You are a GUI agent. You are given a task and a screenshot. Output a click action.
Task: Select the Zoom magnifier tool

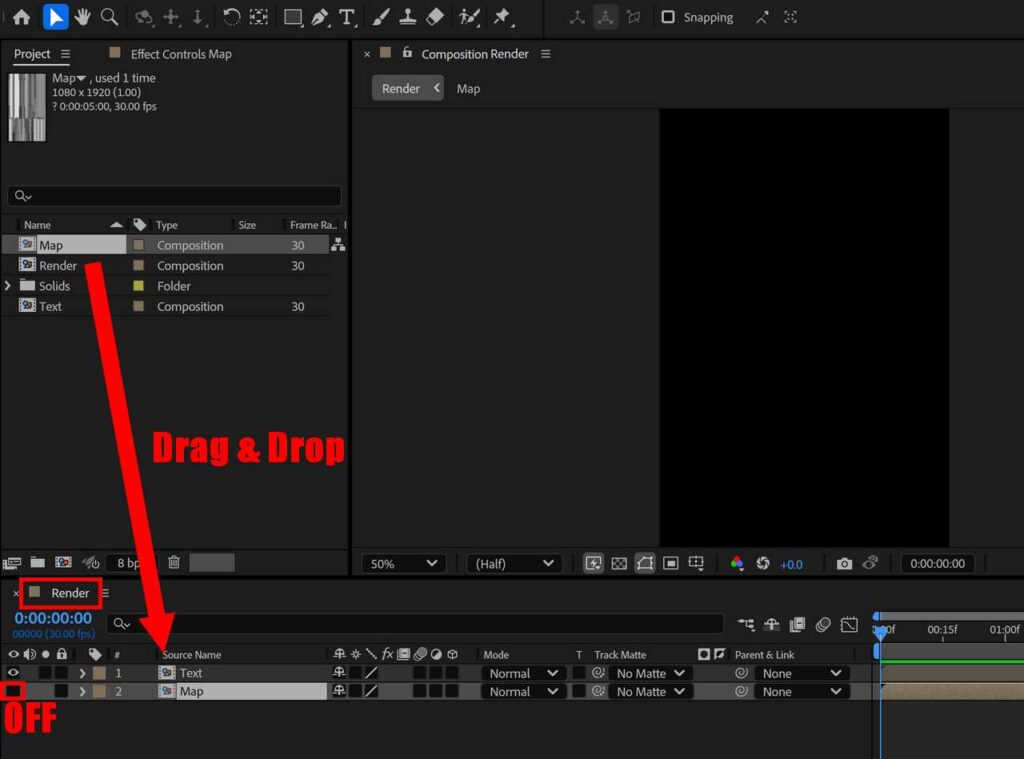(109, 17)
